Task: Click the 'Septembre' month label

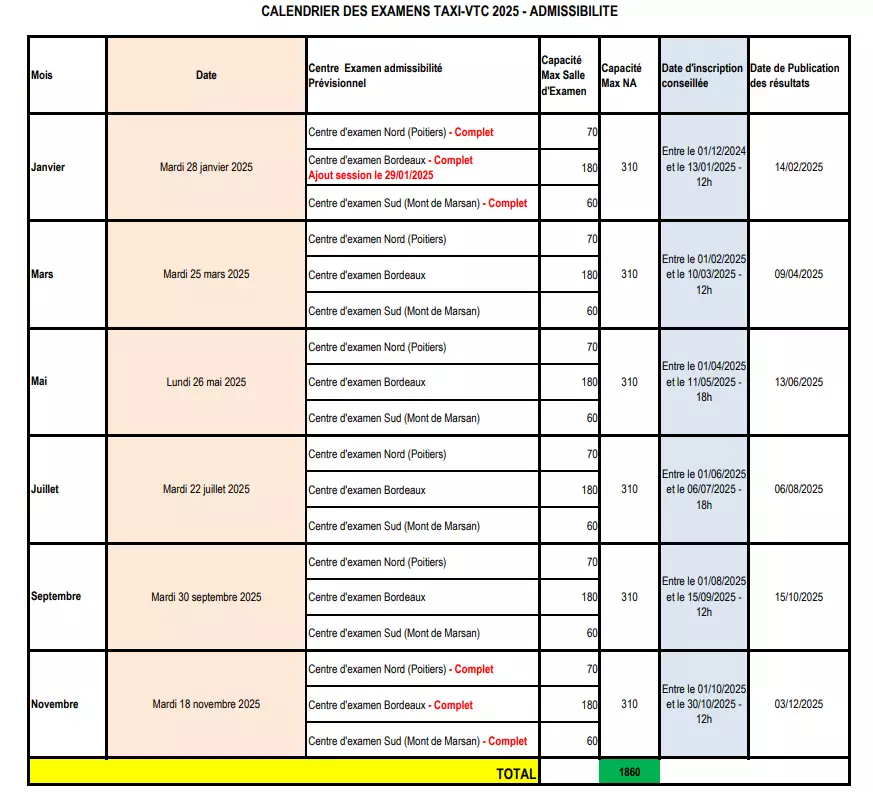Action: tap(56, 597)
